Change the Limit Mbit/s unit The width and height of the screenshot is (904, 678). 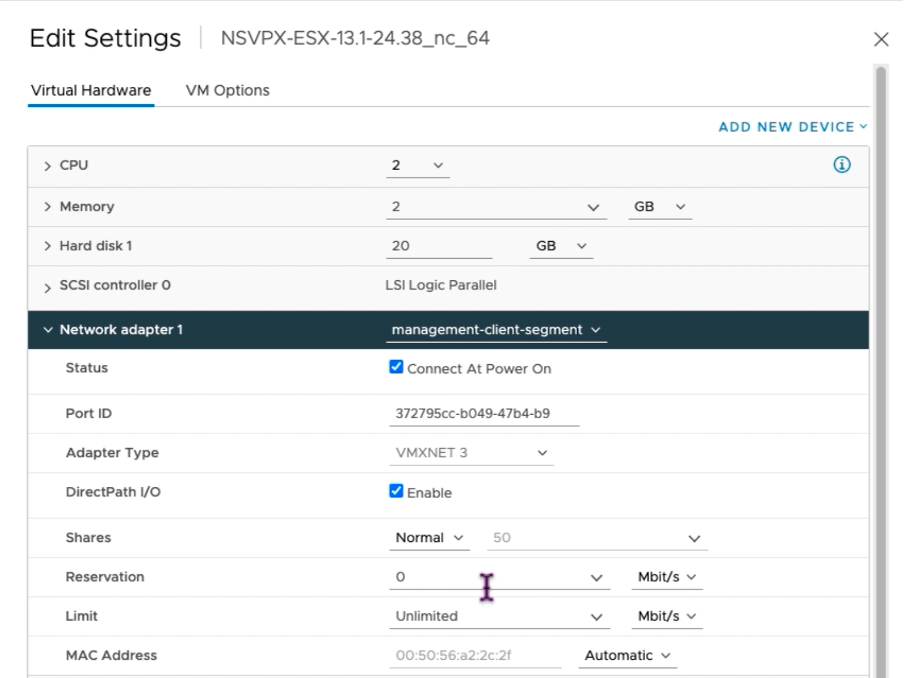tap(667, 616)
